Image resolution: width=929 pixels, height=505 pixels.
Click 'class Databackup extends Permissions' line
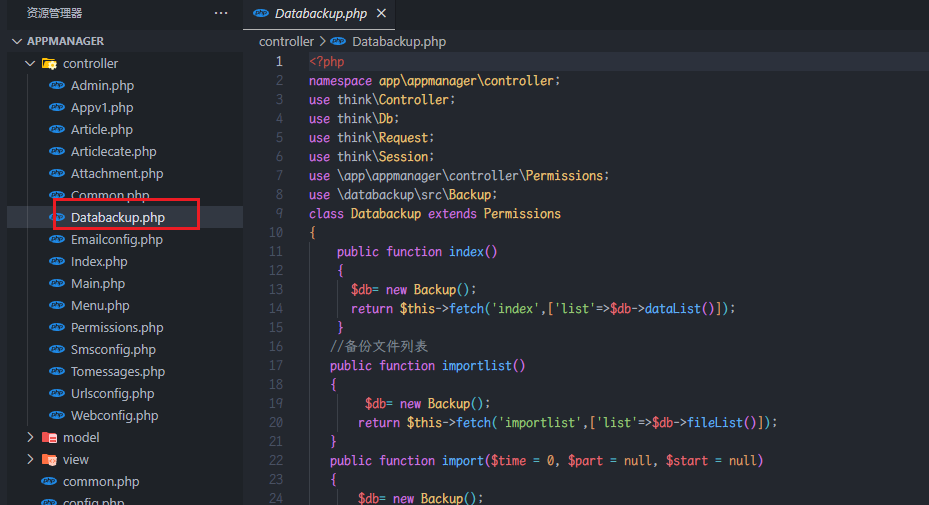[x=434, y=213]
